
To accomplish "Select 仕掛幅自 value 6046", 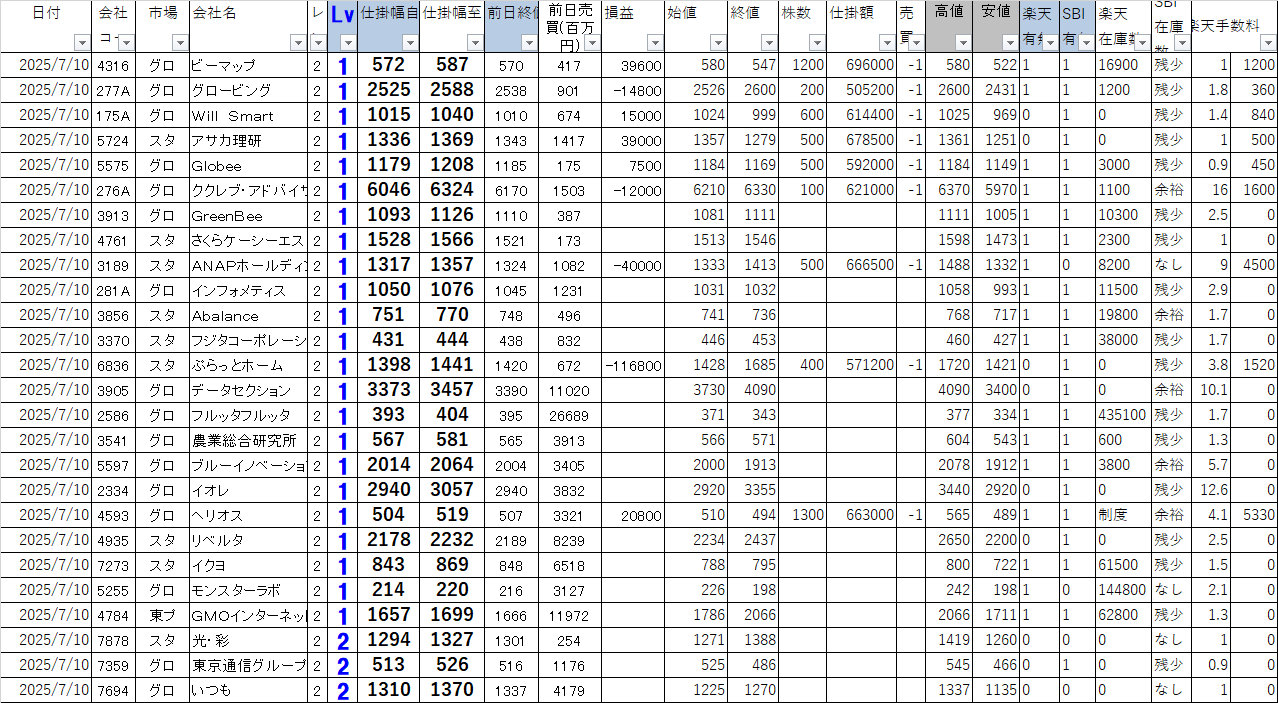I will 388,190.
